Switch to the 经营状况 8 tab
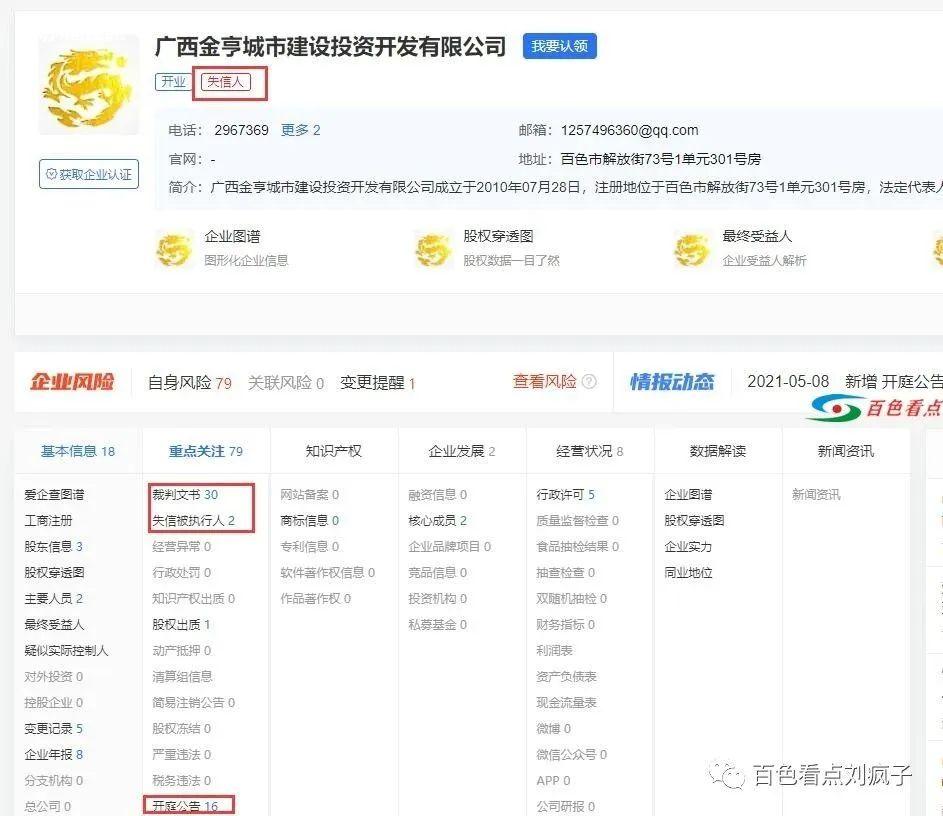Viewport: 943px width, 816px height. pyautogui.click(x=590, y=451)
